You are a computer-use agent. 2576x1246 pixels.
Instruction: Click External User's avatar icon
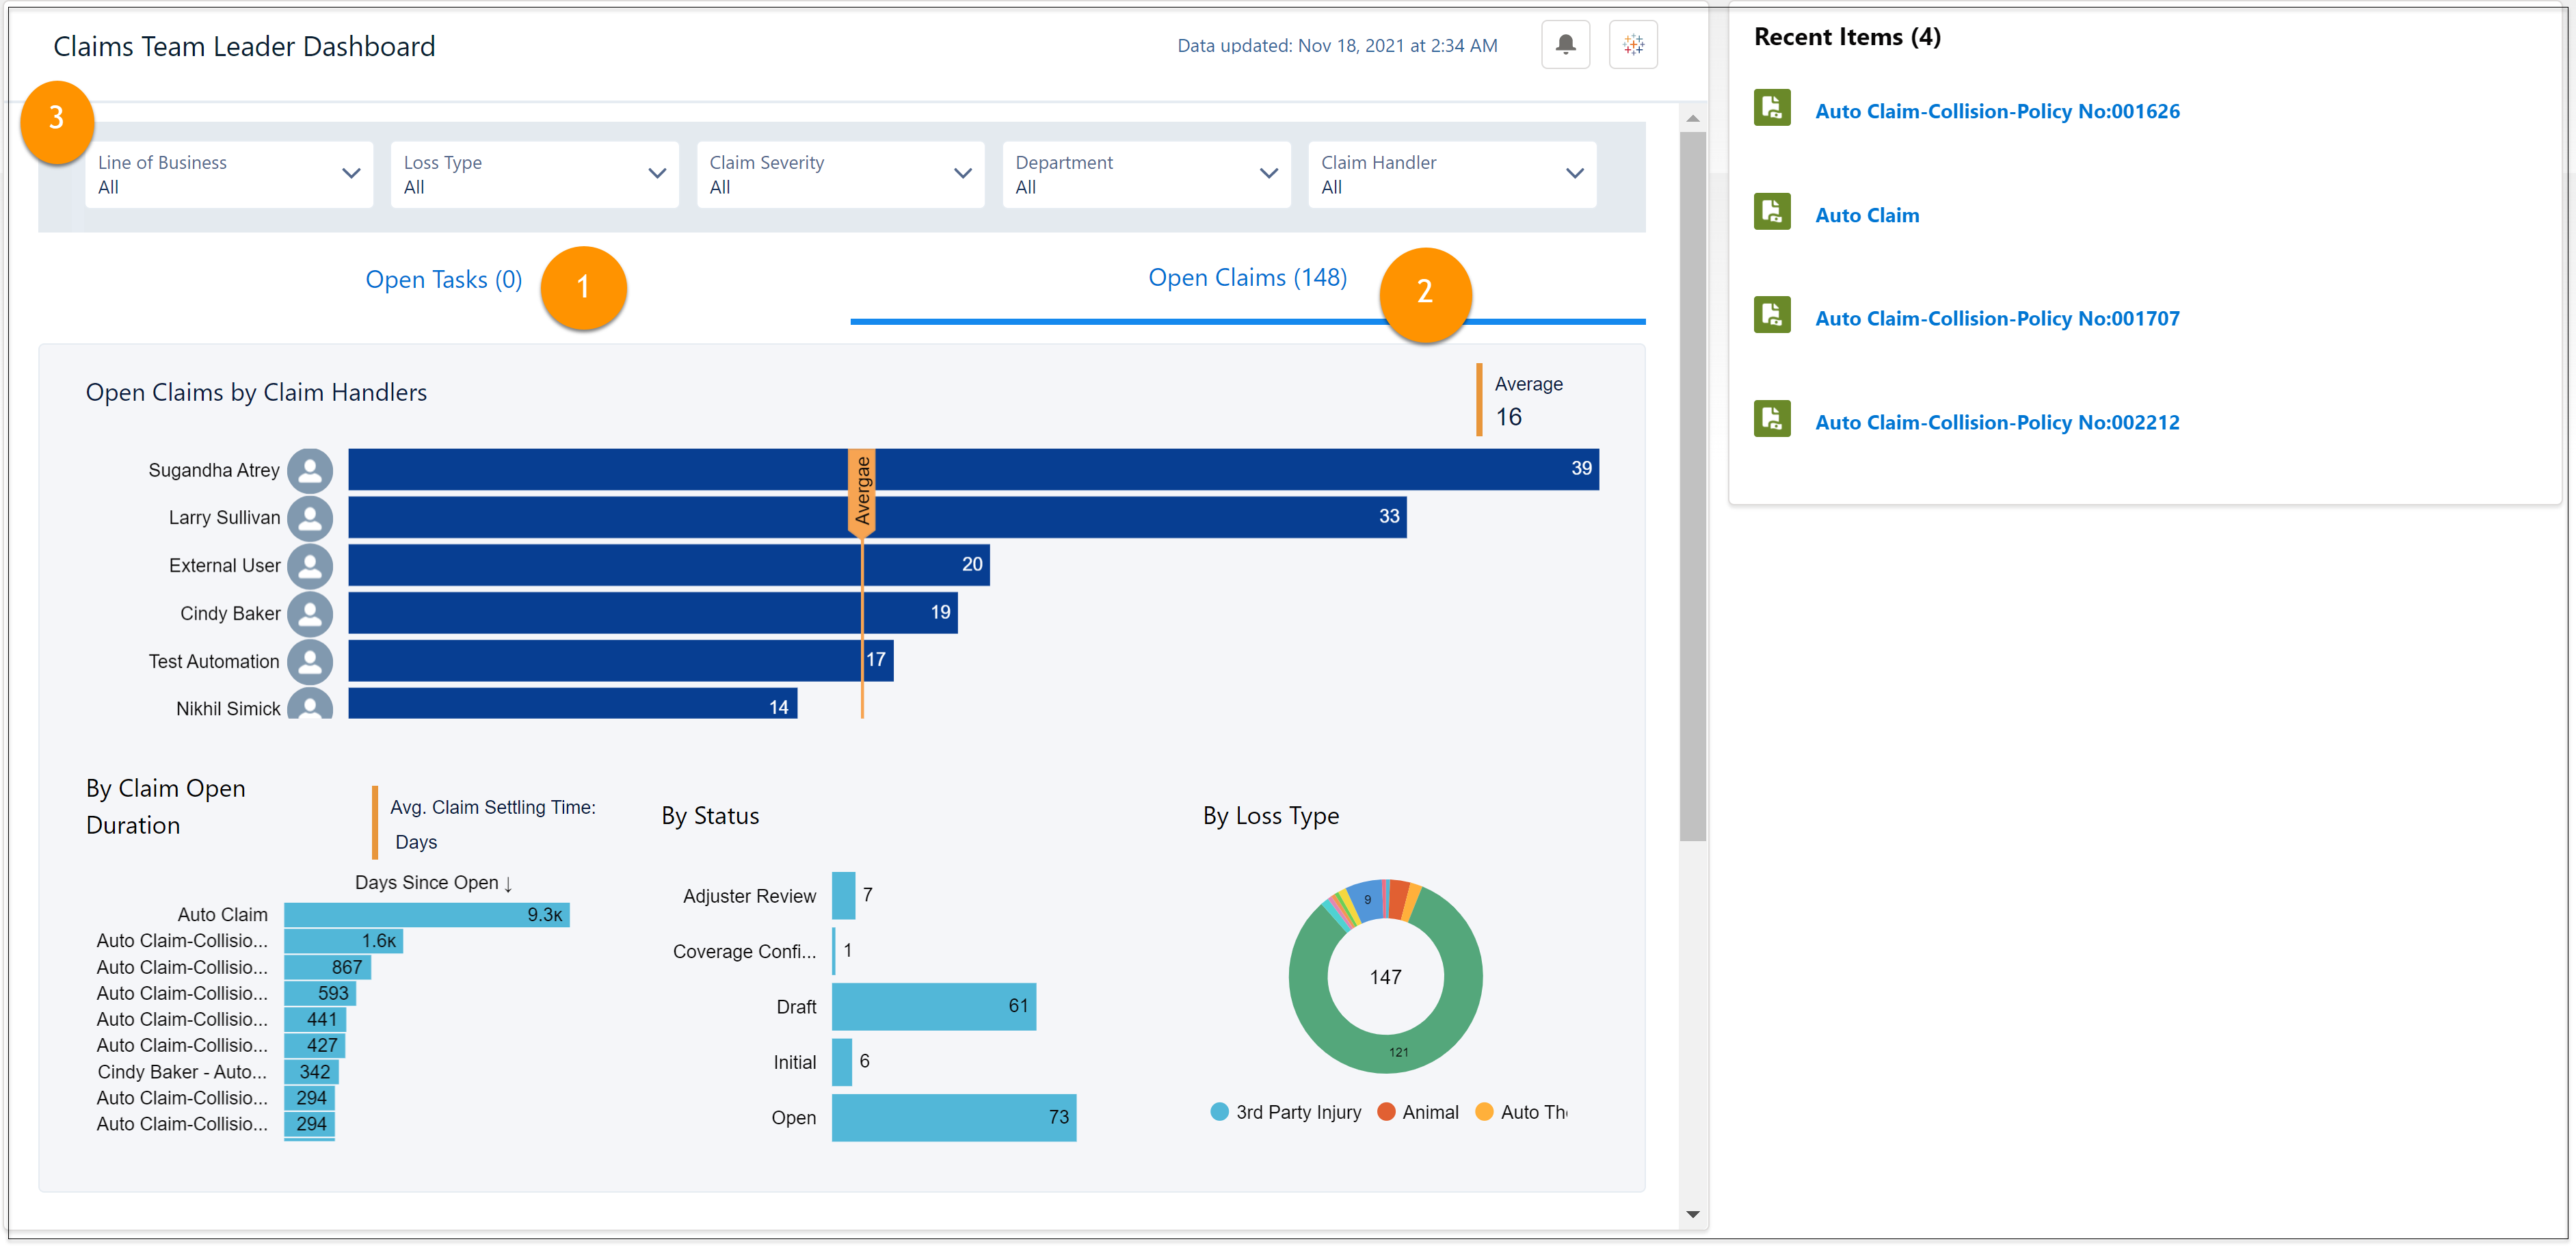[310, 566]
